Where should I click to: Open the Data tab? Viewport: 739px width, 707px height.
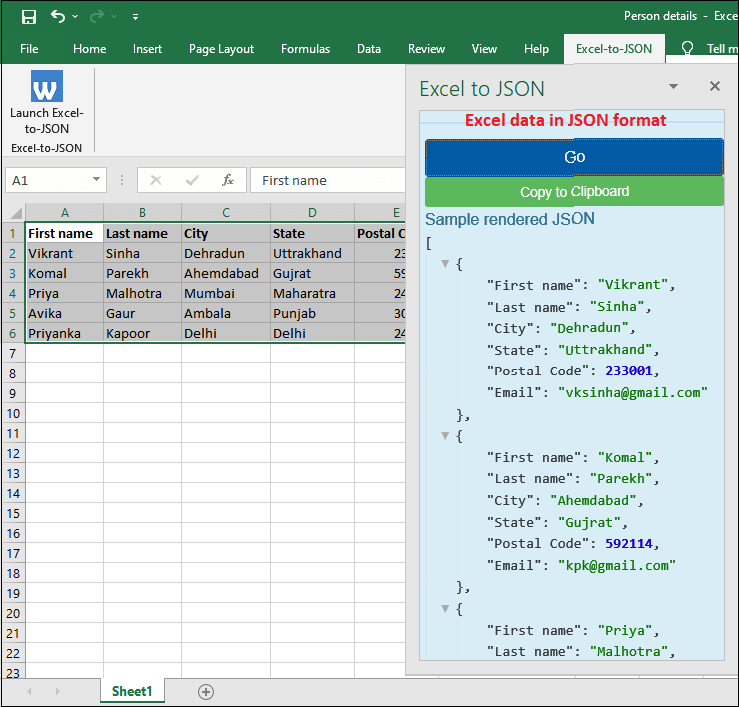(369, 49)
